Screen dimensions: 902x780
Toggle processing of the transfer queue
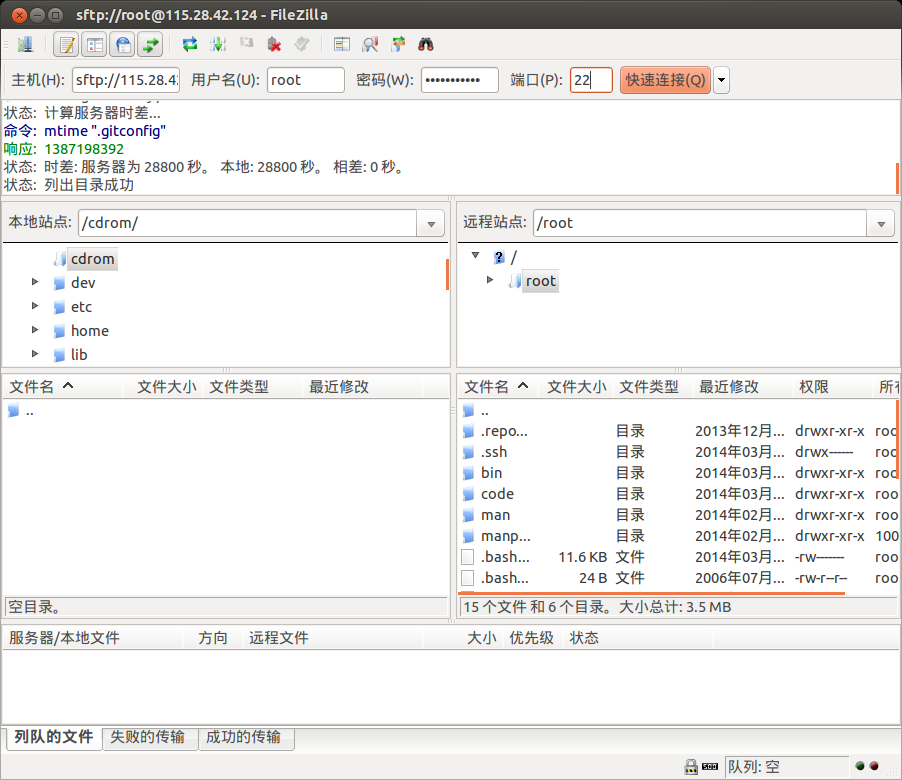218,44
